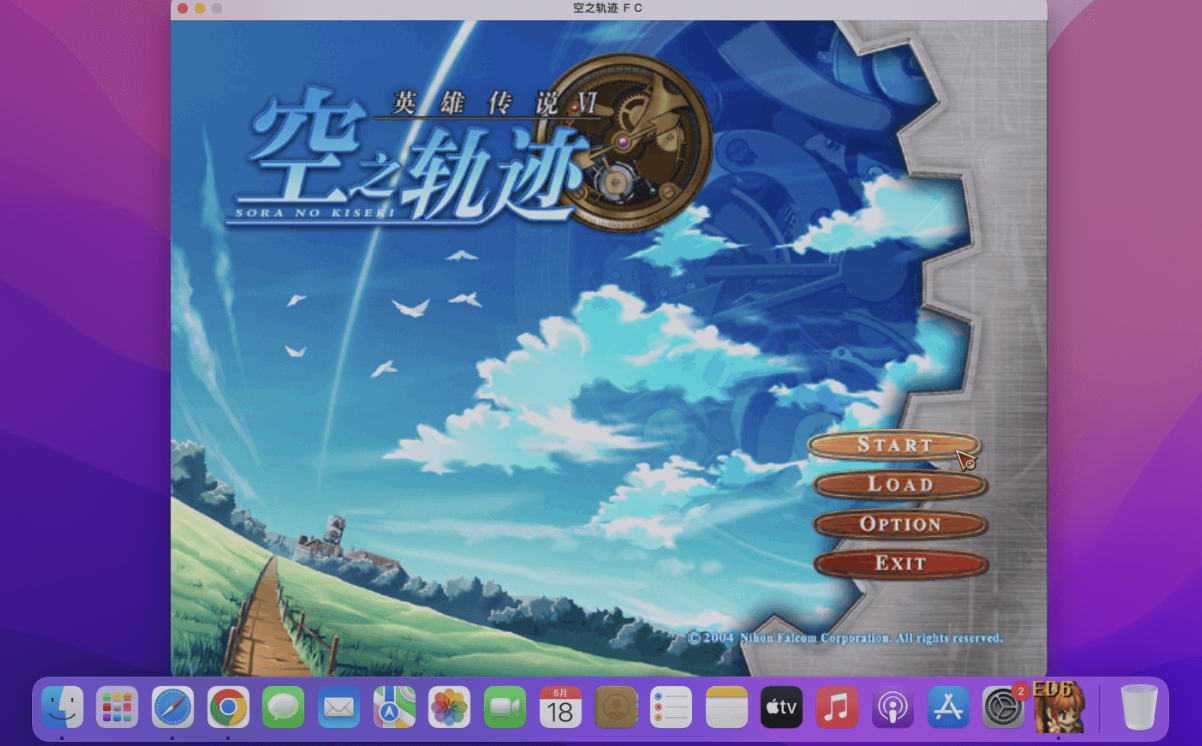Viewport: 1202px width, 746px height.
Task: Open Calendar showing 18 in the dock
Action: point(560,708)
